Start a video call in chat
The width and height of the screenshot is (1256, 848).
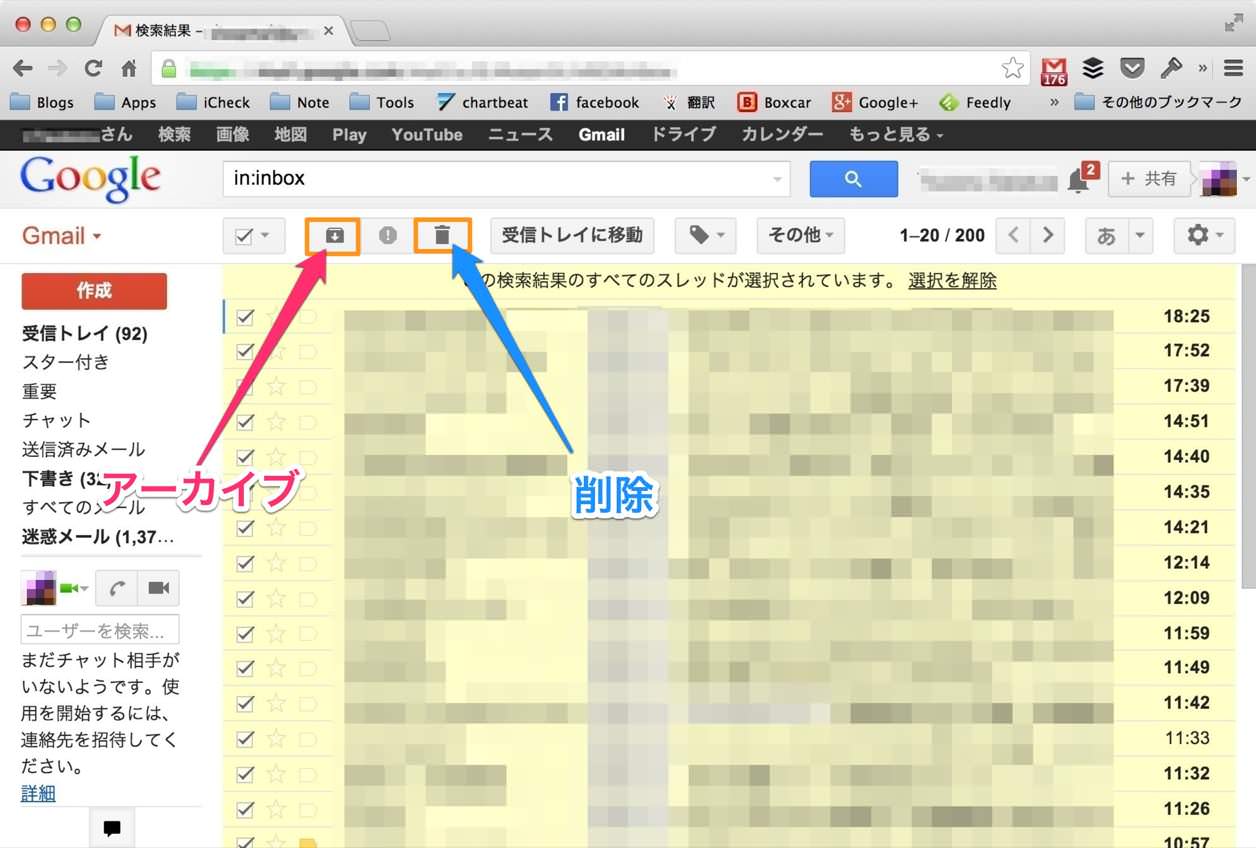pos(158,588)
